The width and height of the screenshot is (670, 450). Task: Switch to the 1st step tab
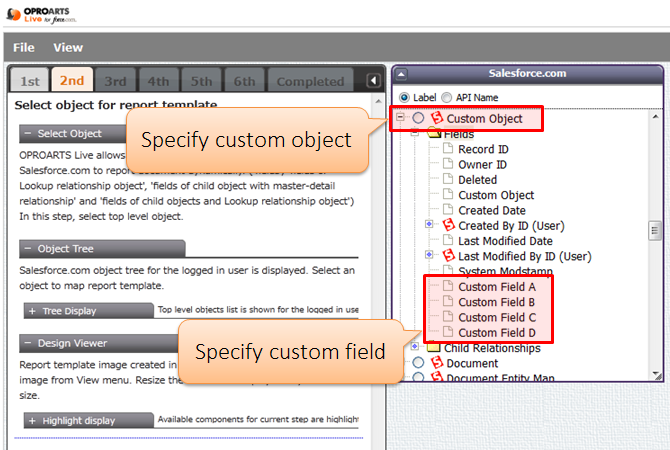(x=30, y=80)
